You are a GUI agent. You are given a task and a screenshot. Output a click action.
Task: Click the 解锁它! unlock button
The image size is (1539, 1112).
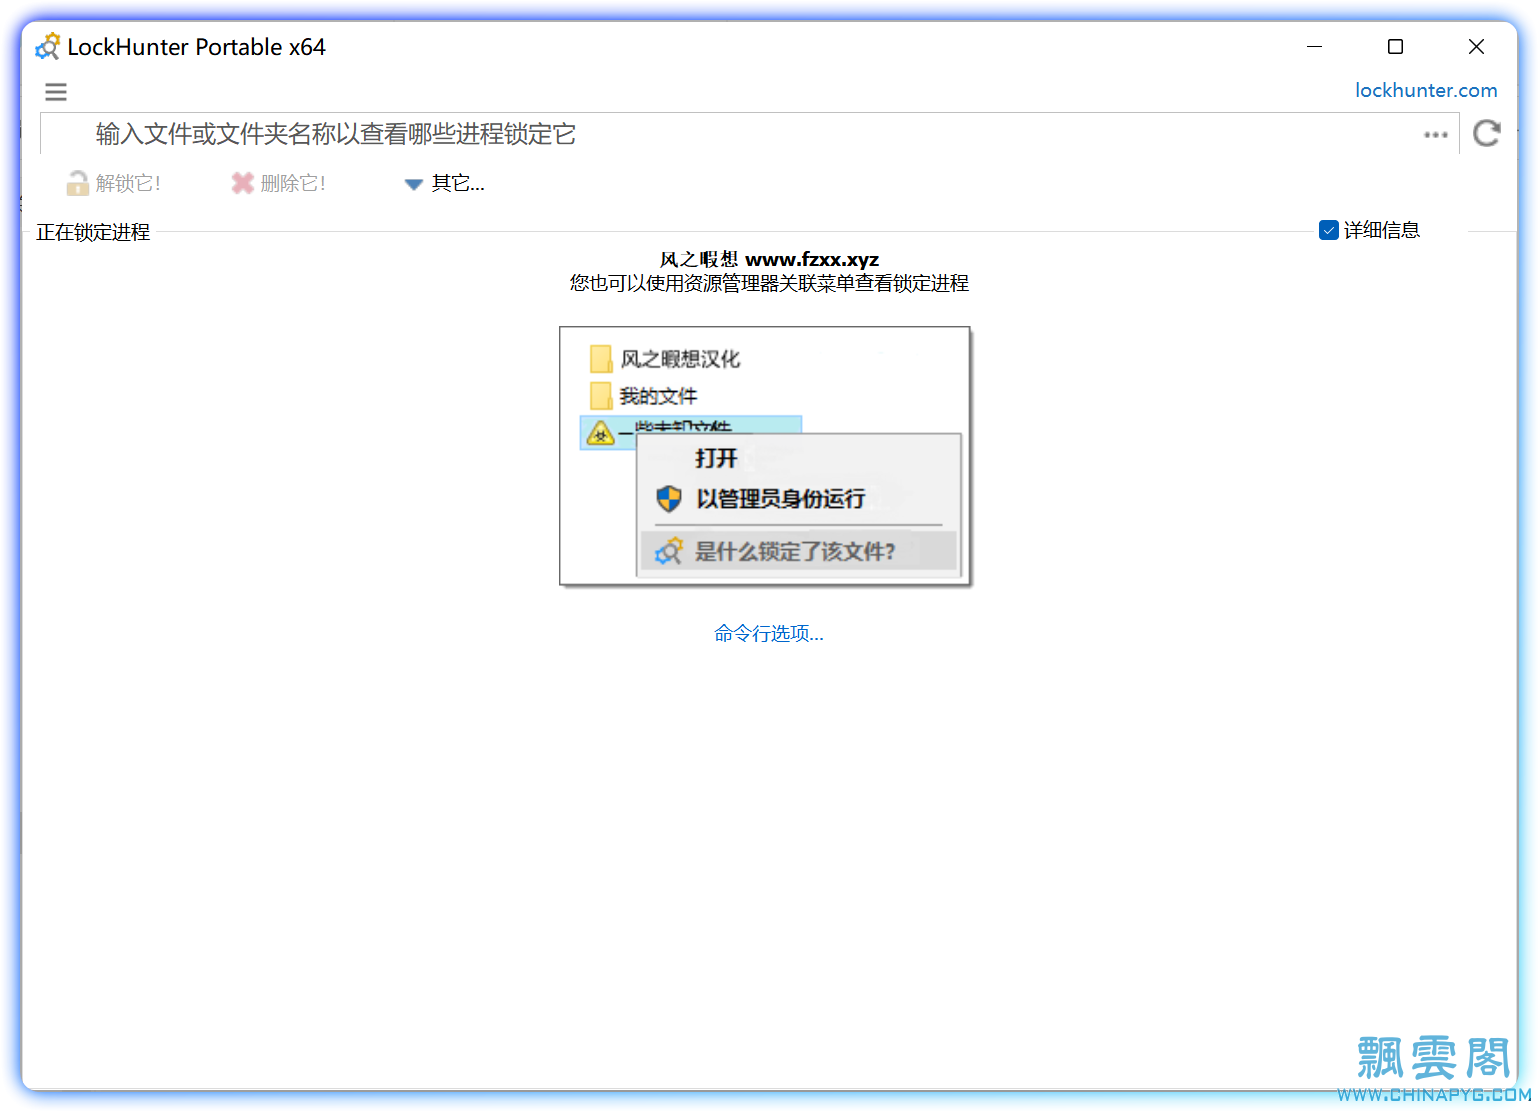tap(114, 183)
